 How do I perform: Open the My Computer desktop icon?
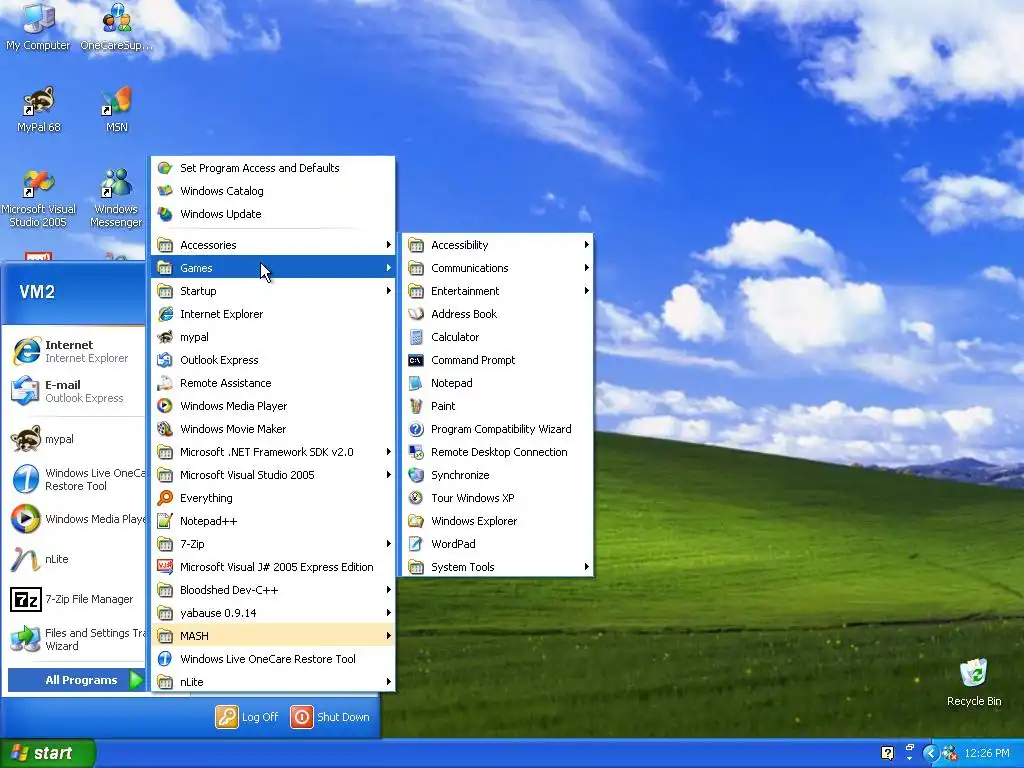click(x=38, y=26)
